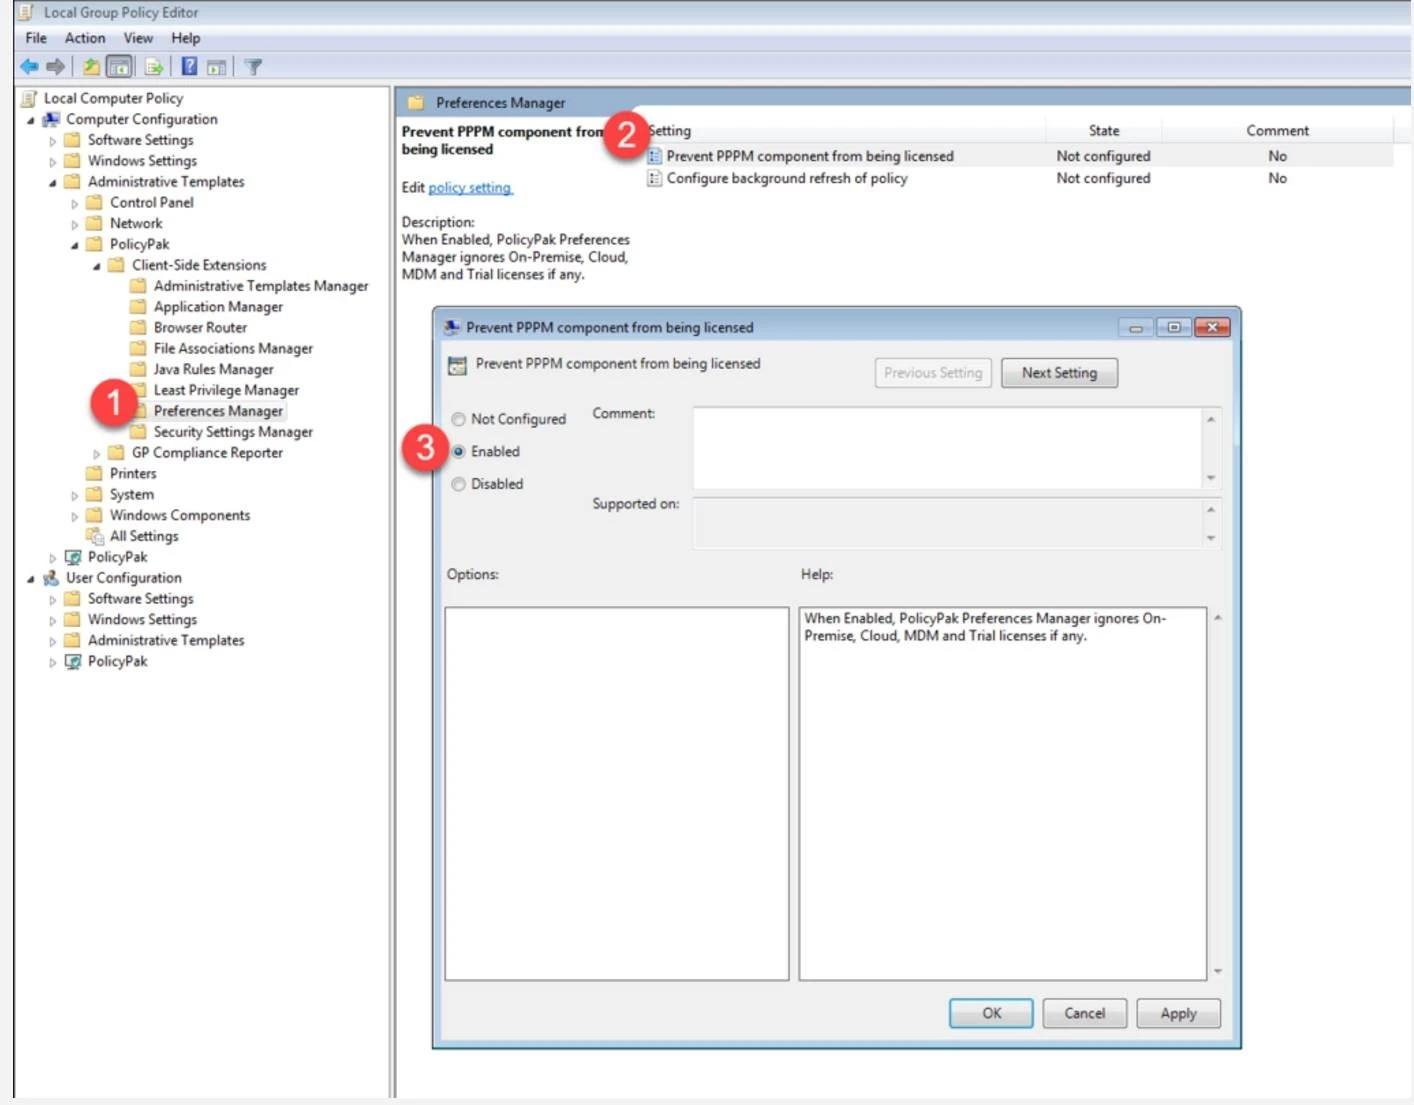Select the Disabled radio button
This screenshot has height=1105, width=1414.
pyautogui.click(x=459, y=484)
